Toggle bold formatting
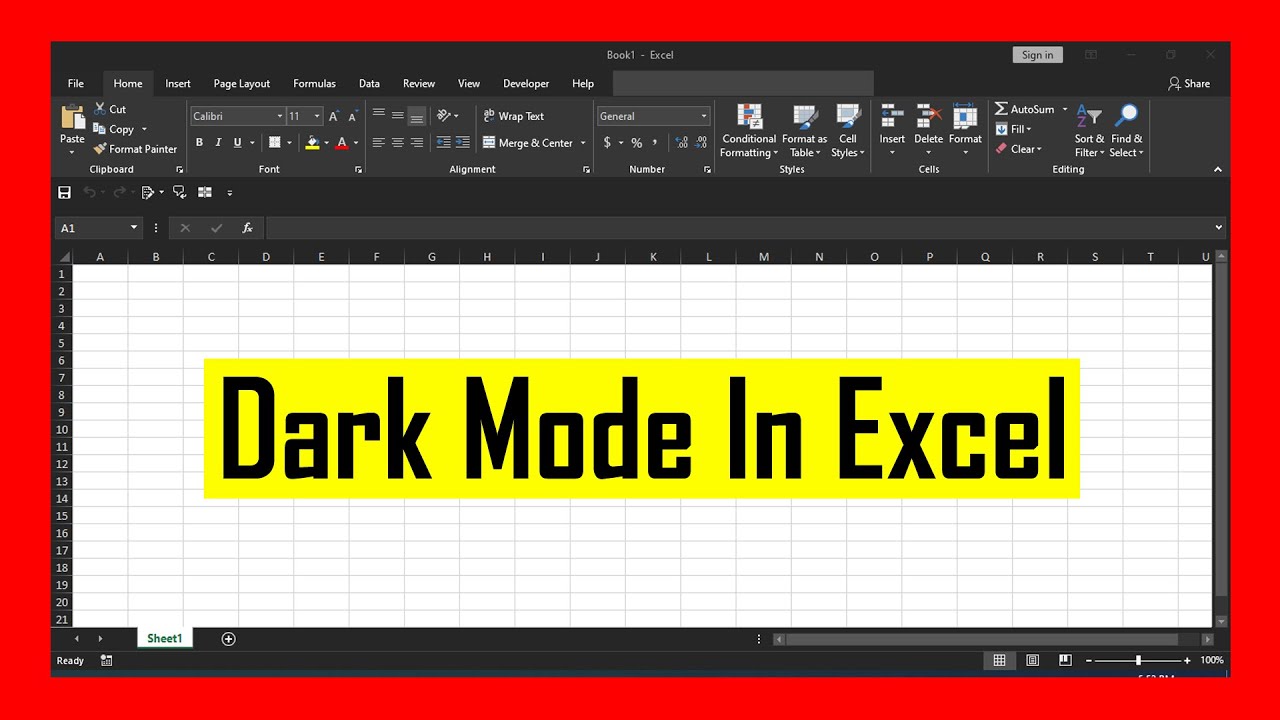1280x720 pixels. point(199,143)
